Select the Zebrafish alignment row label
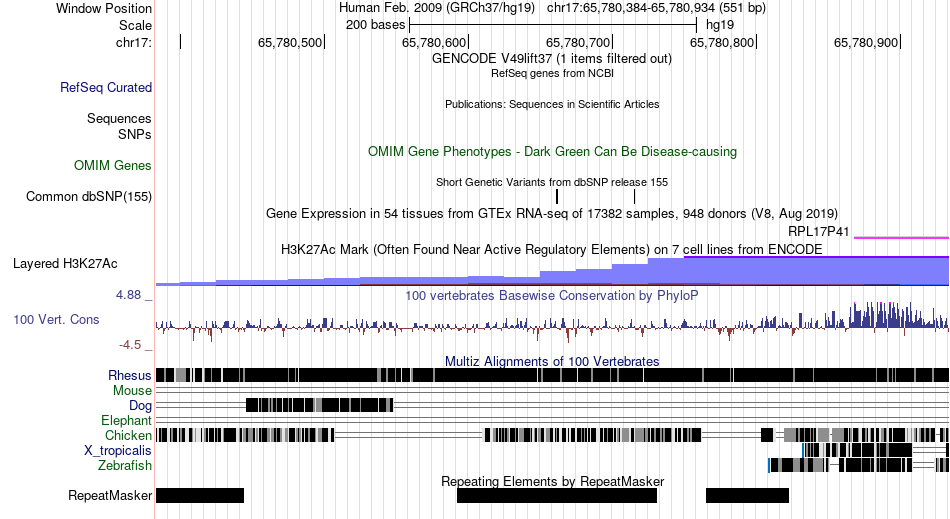Screen dimensions: 950x519 tap(125, 466)
